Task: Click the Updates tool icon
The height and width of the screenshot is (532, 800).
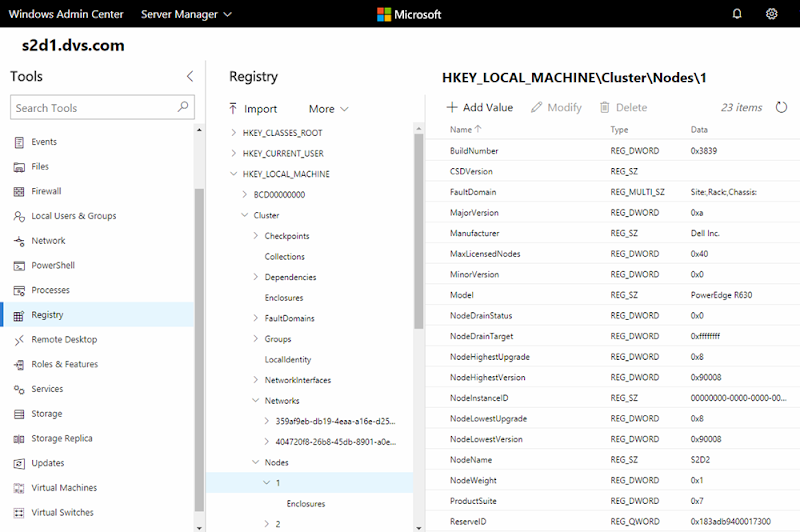Action: [x=19, y=464]
